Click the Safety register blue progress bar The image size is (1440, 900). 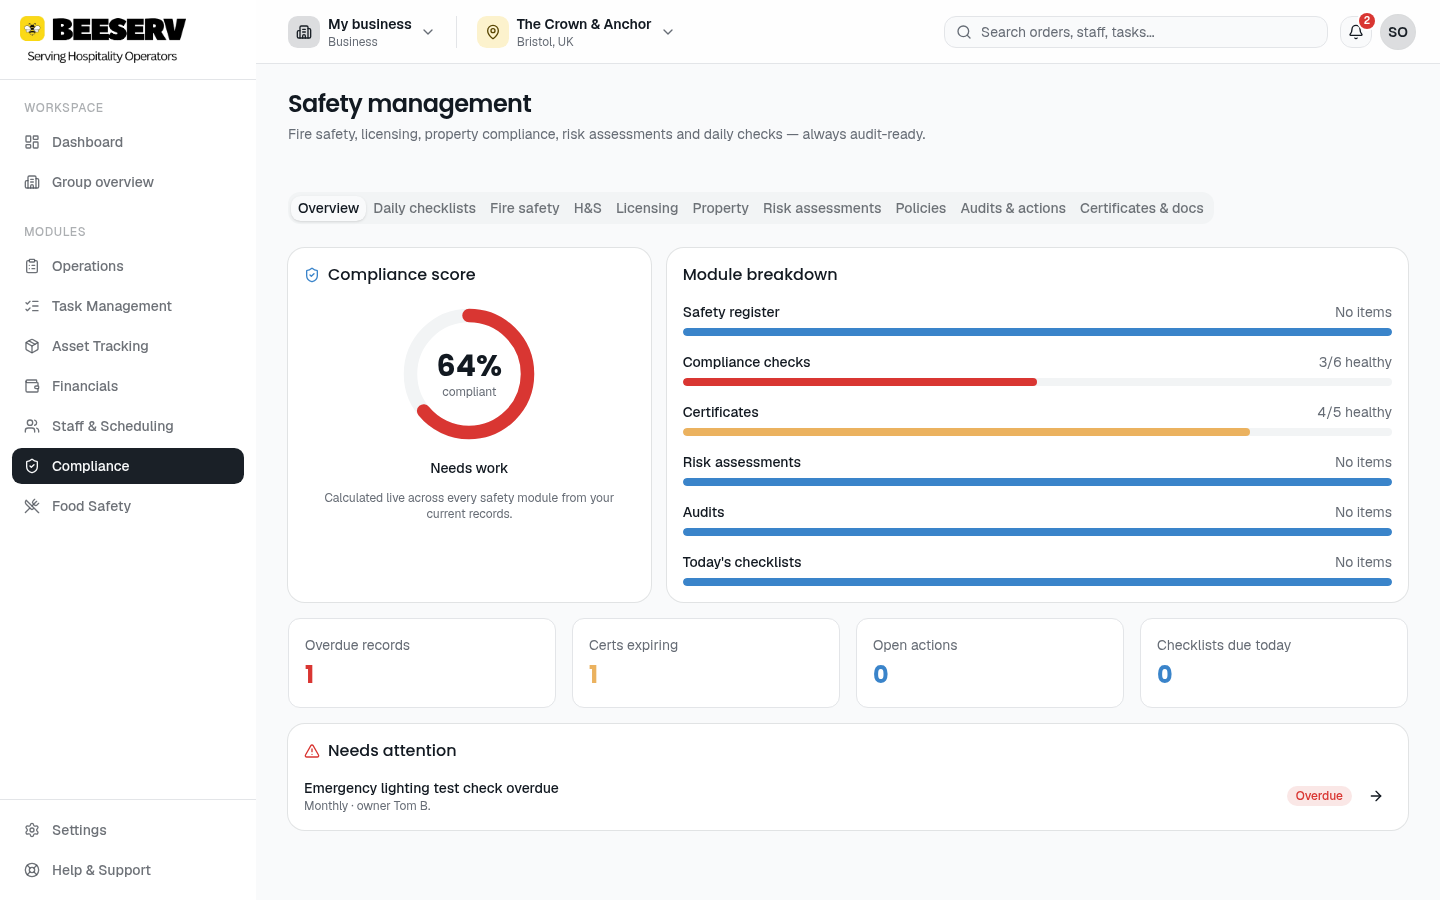[1037, 332]
